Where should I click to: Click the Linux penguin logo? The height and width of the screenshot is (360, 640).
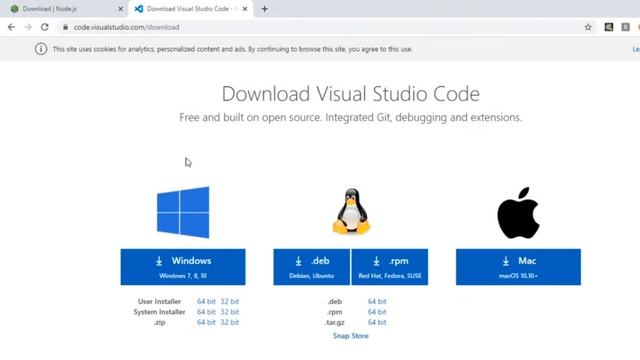[x=351, y=211]
